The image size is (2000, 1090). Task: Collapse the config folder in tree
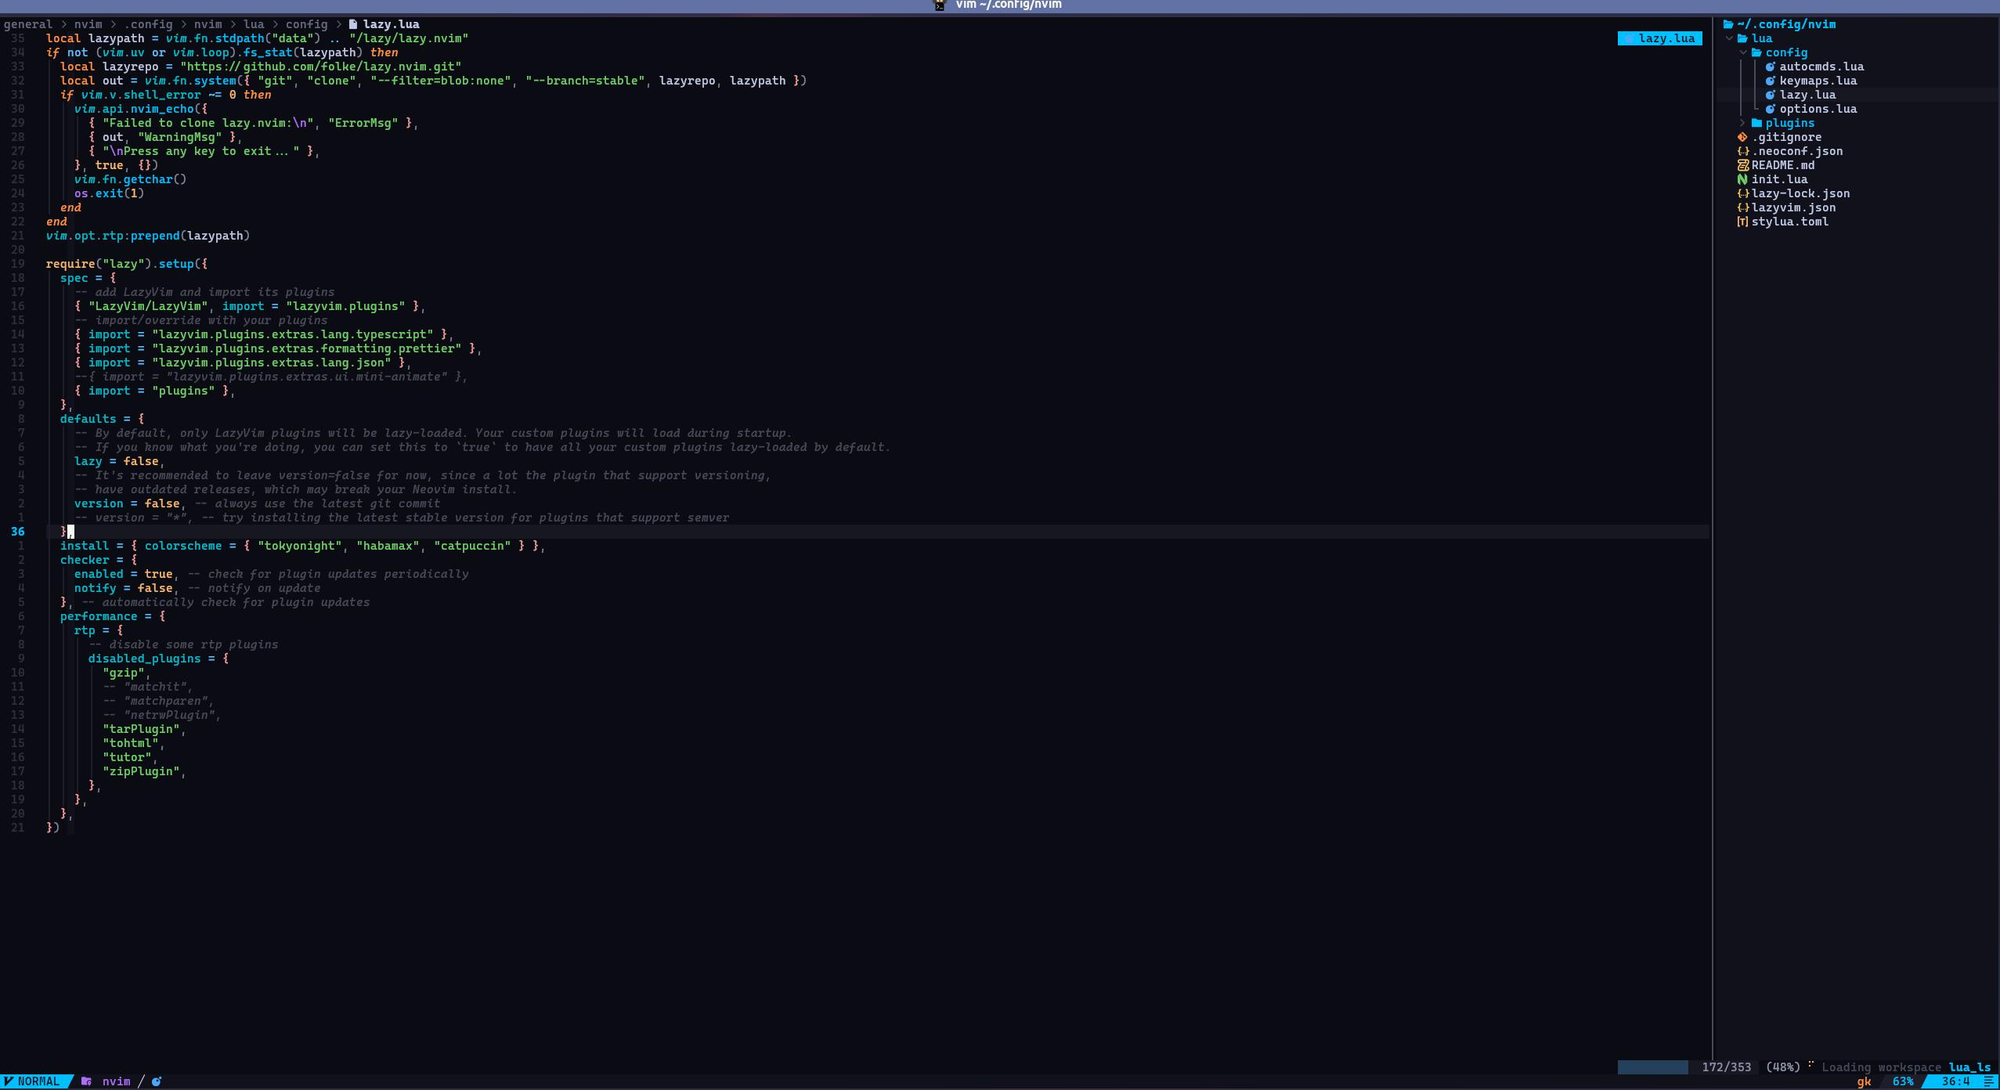click(x=1743, y=52)
